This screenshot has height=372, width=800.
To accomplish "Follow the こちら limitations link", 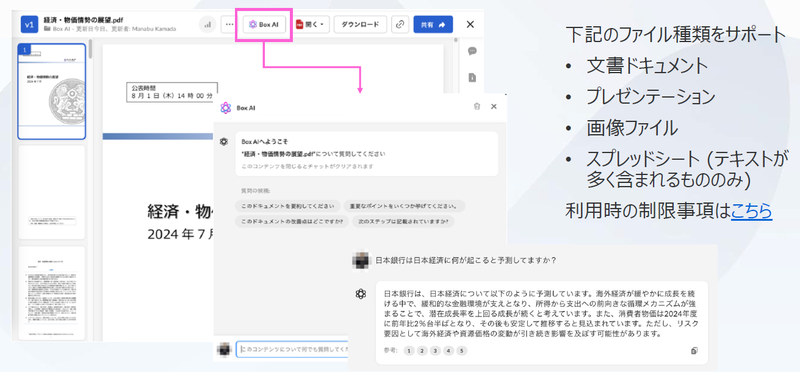I will pos(752,211).
